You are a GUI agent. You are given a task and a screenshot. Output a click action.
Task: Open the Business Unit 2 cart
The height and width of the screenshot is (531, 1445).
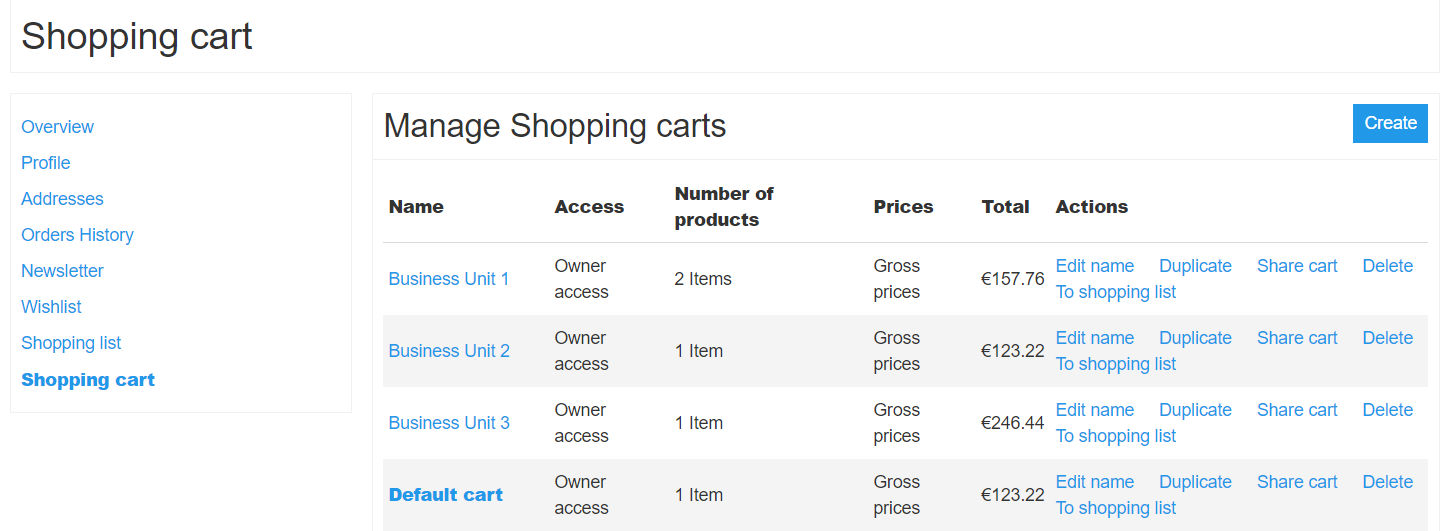(x=449, y=351)
